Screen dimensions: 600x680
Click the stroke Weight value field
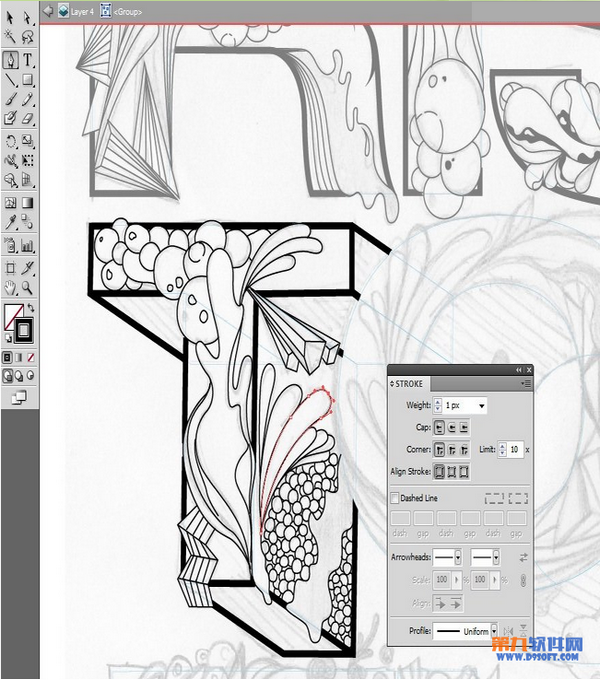[x=460, y=405]
